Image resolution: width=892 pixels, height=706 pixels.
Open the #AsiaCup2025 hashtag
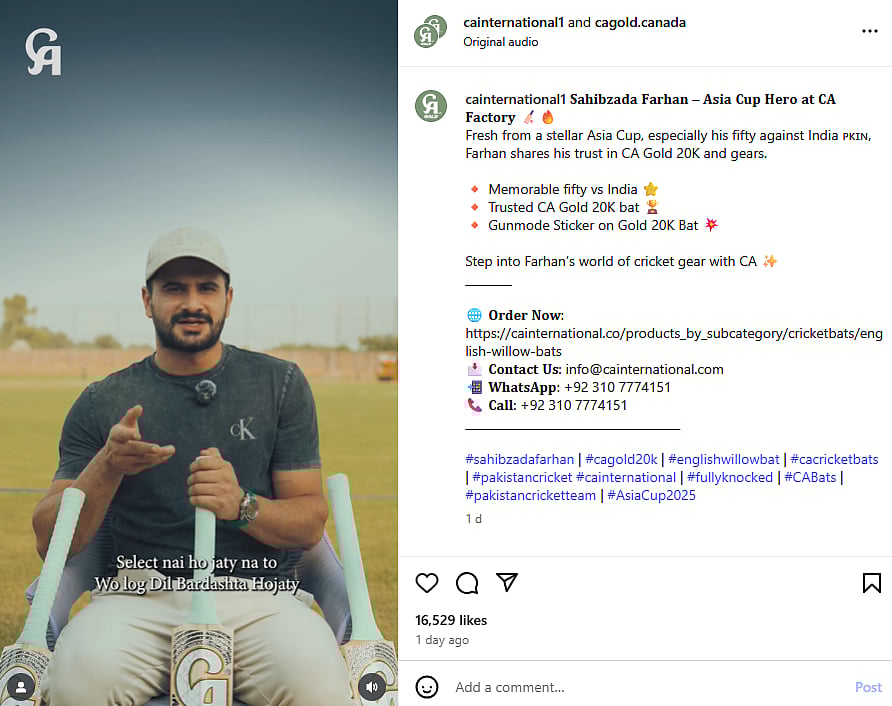click(x=652, y=495)
